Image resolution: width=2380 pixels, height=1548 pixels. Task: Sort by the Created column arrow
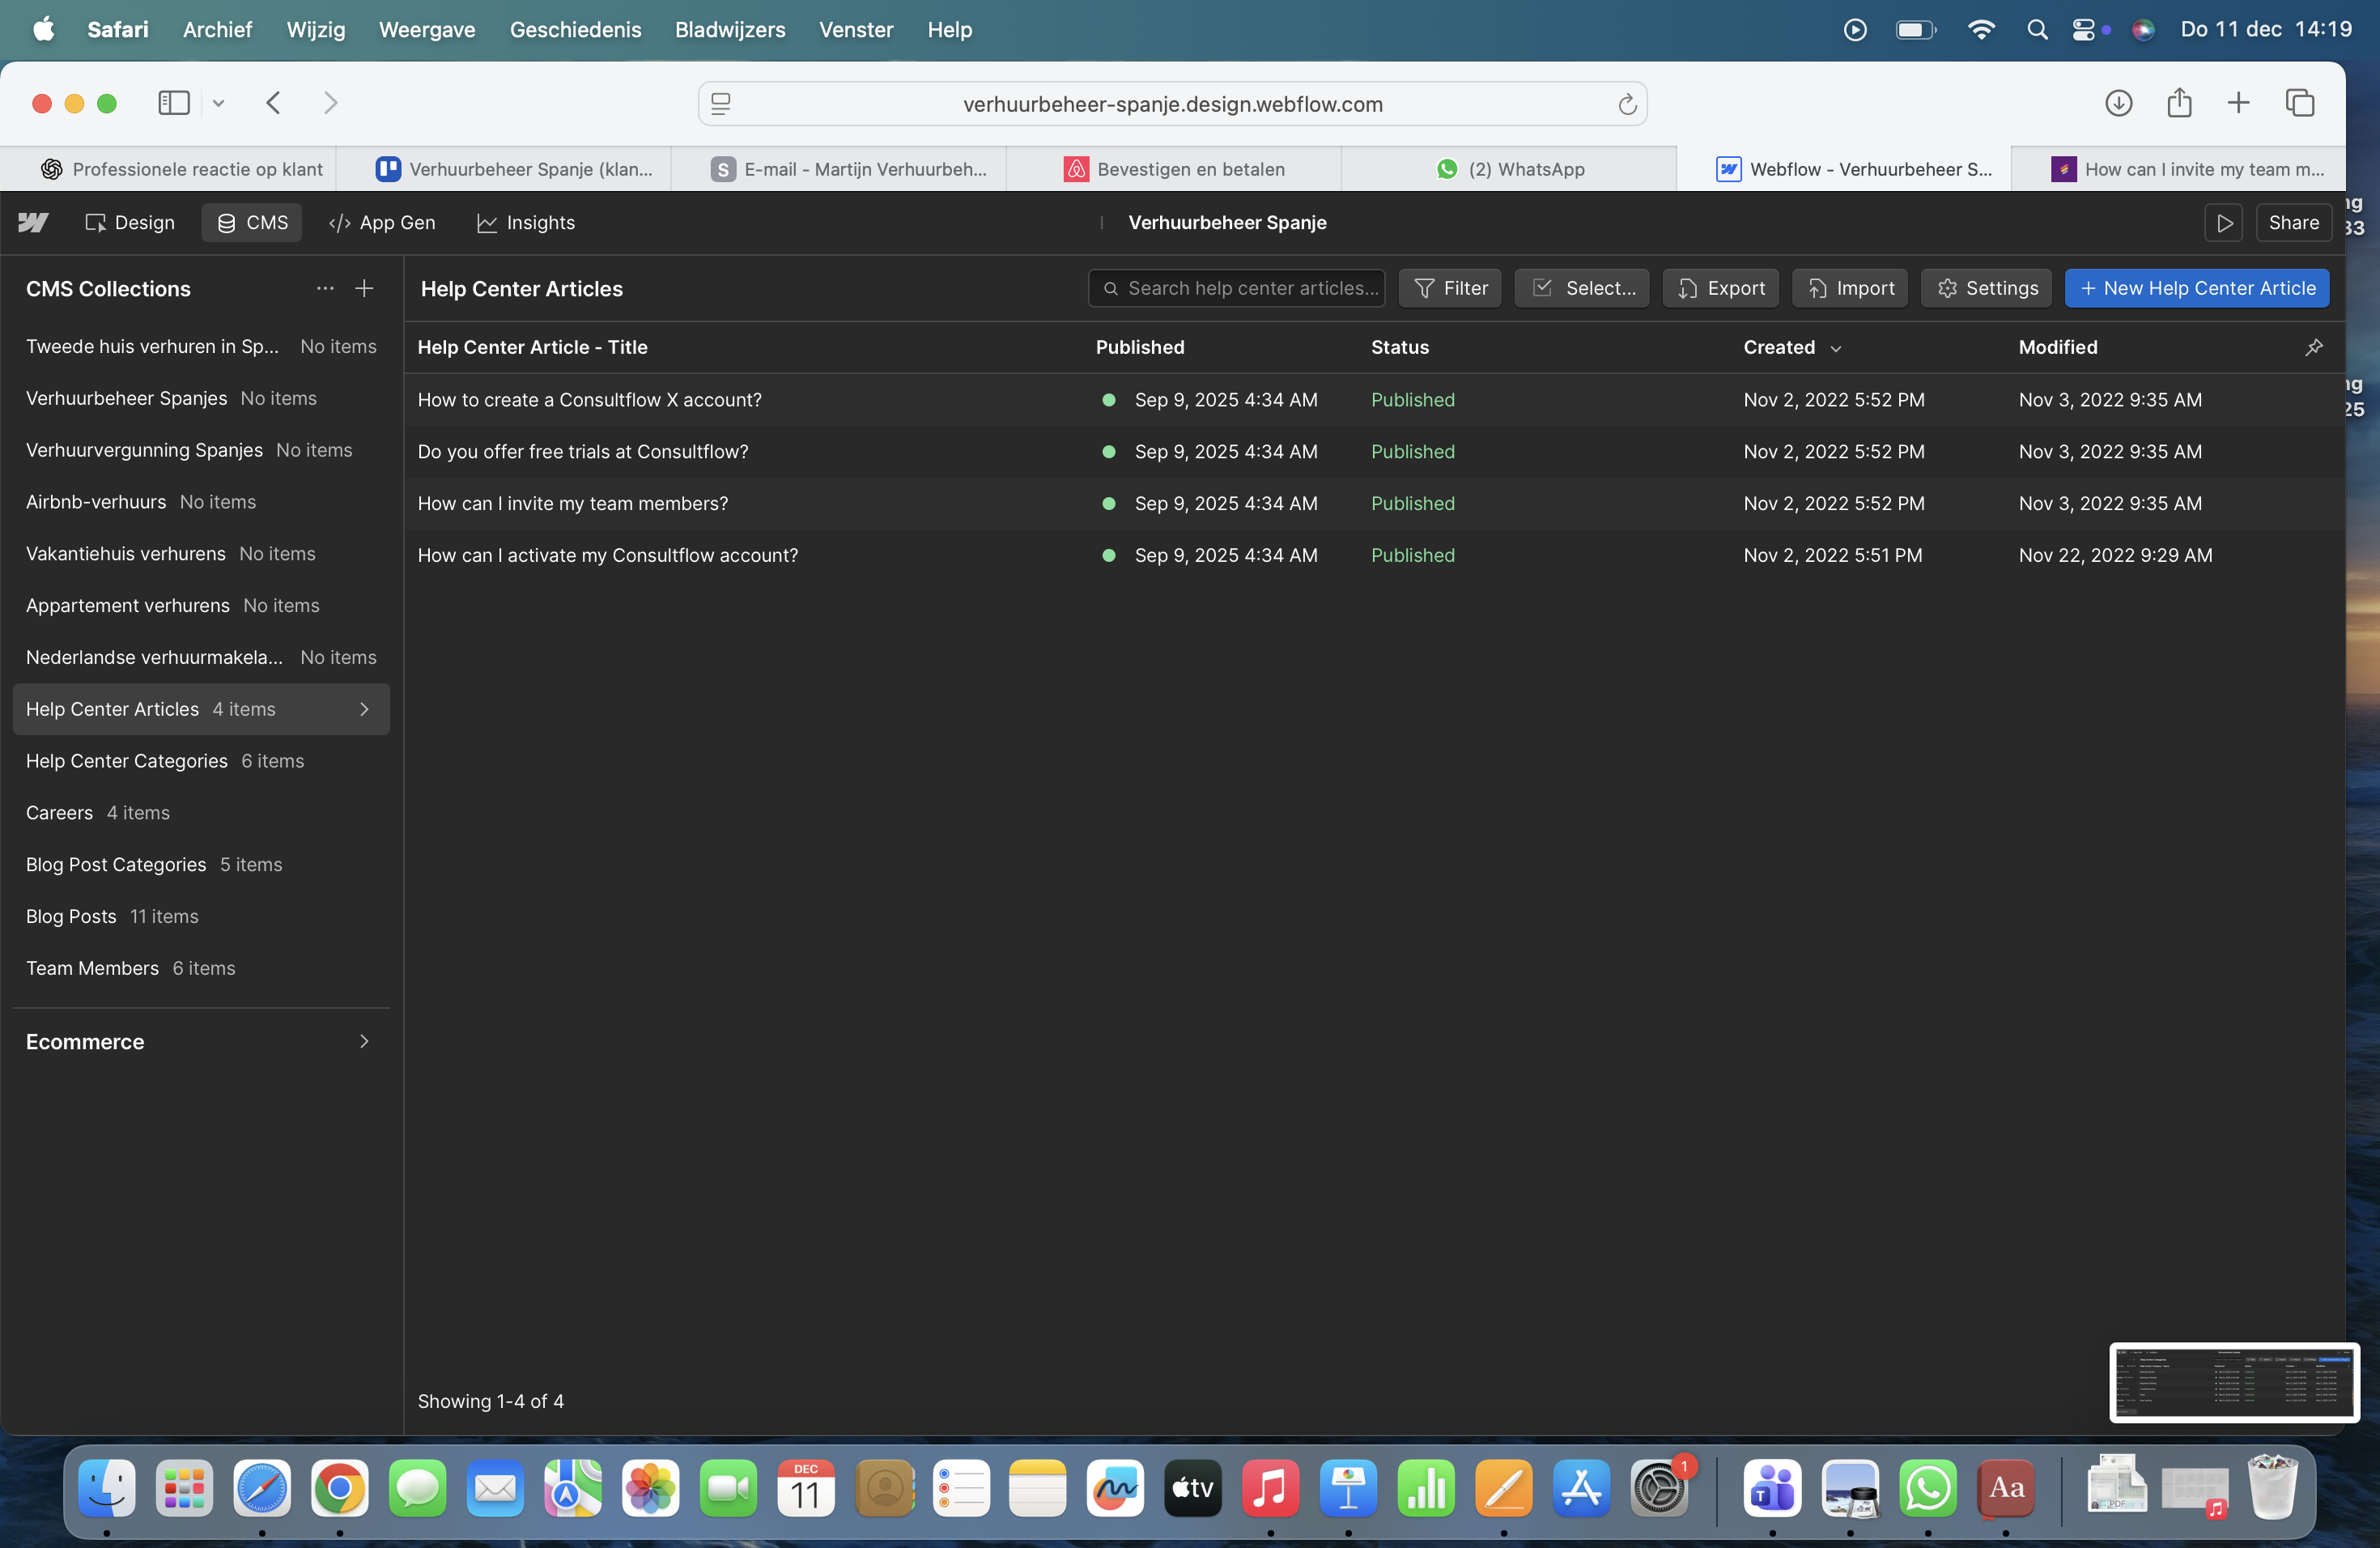click(x=1836, y=348)
